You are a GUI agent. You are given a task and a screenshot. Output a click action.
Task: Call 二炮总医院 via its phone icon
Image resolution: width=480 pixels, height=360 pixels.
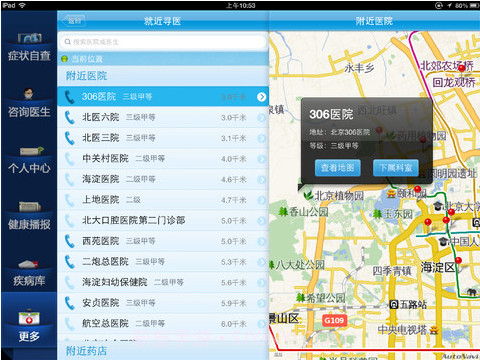pyautogui.click(x=69, y=262)
